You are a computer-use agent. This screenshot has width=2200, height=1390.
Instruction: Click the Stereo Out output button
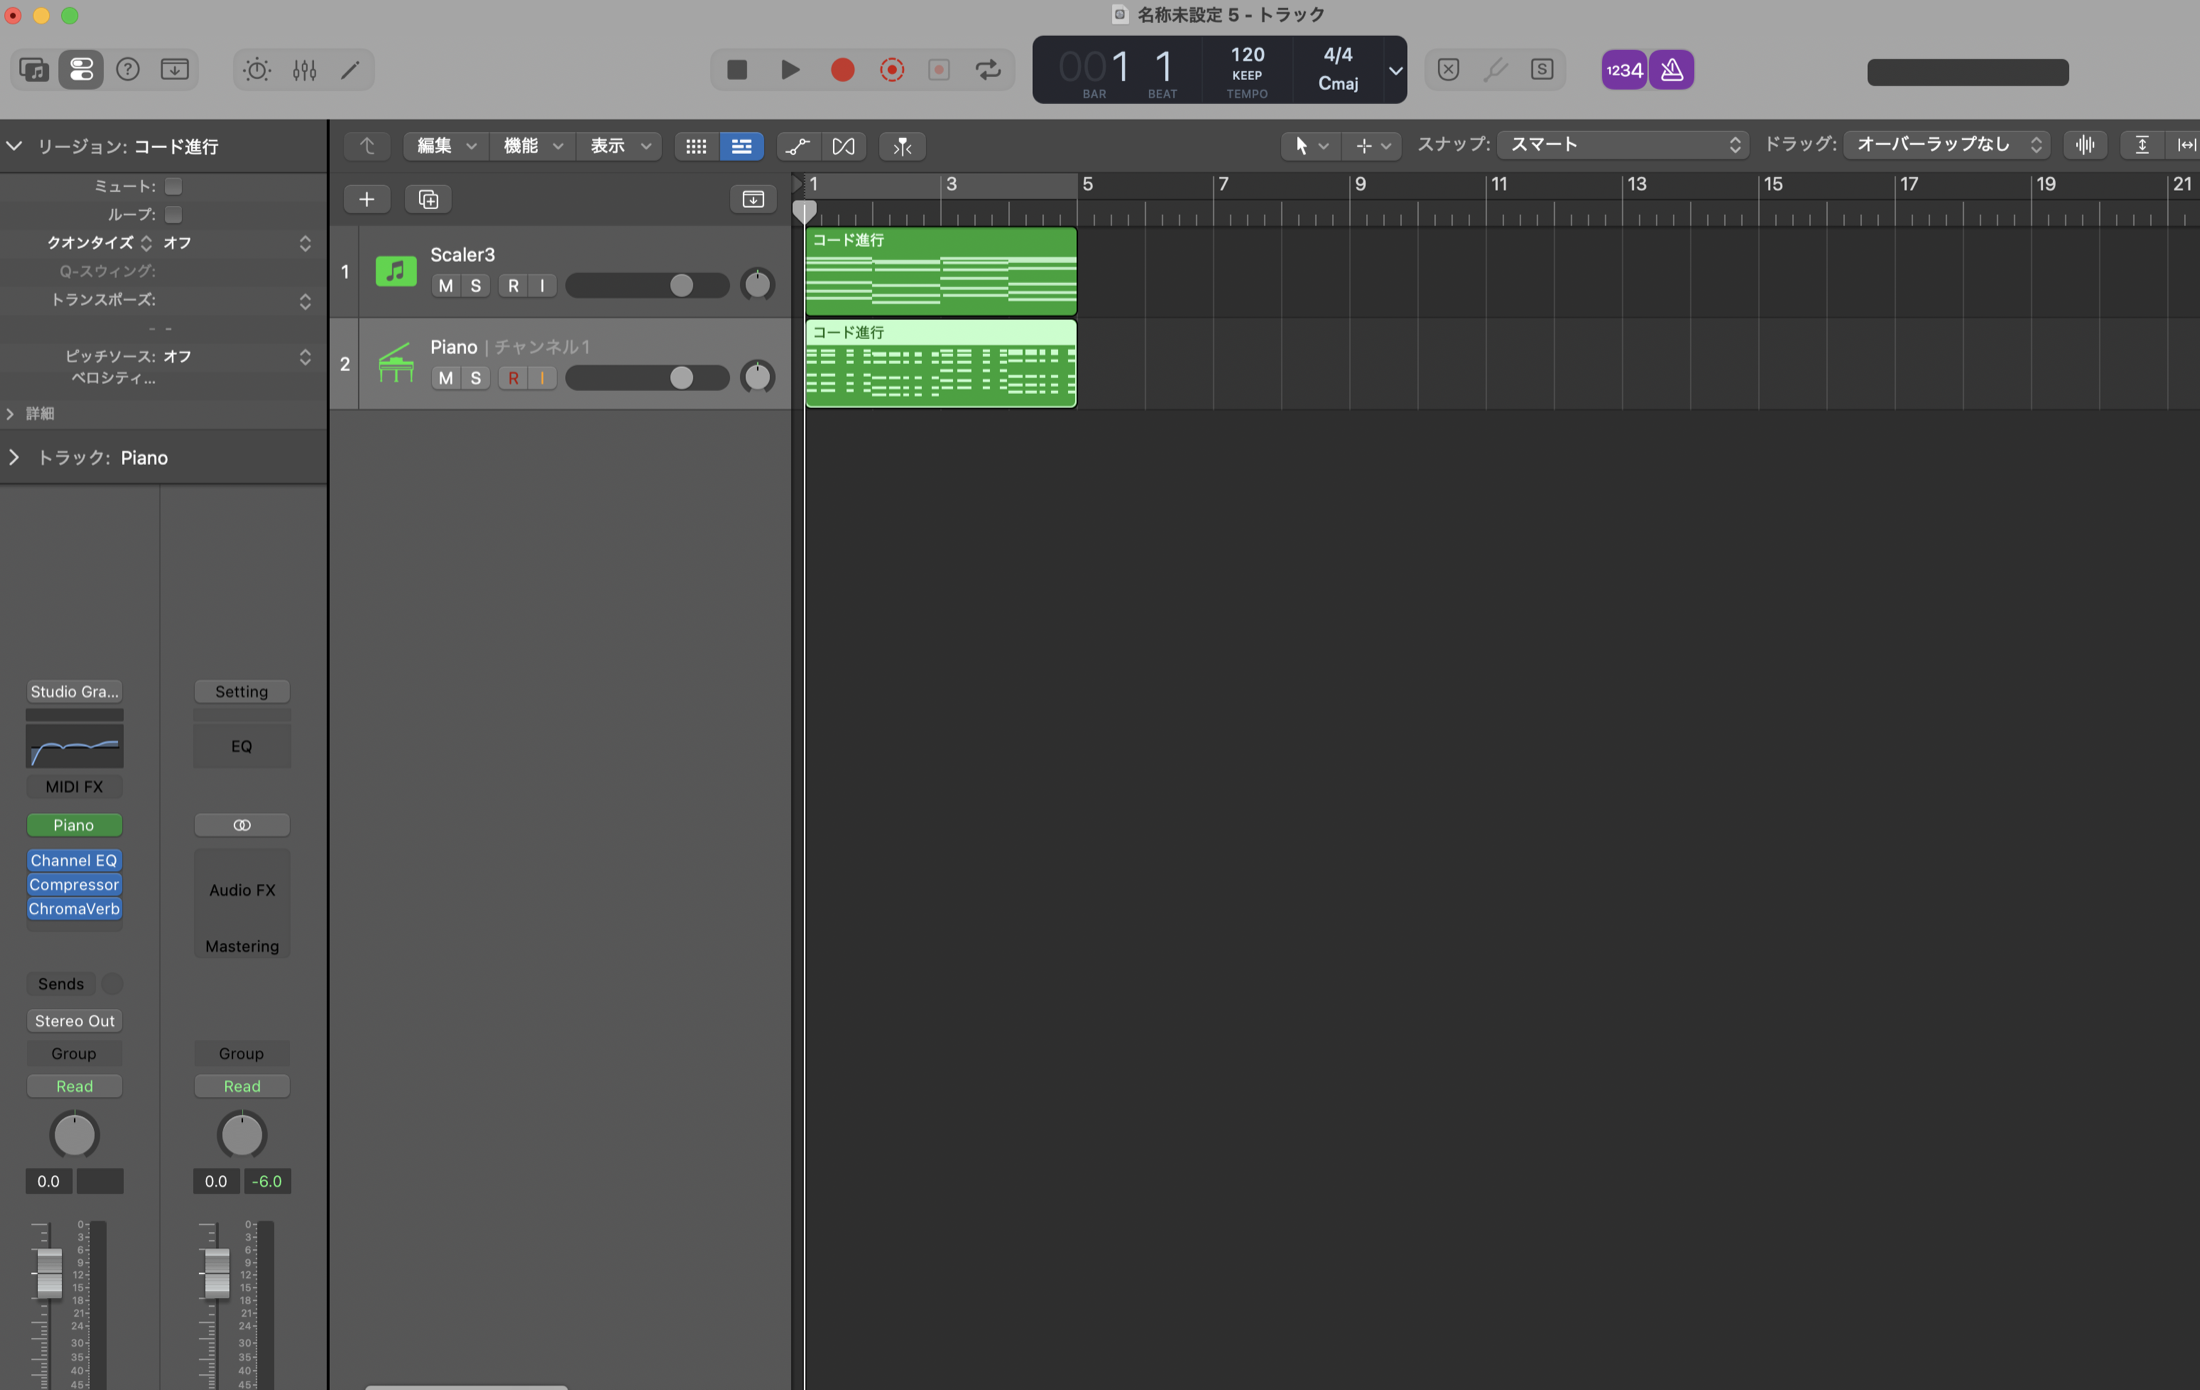(x=74, y=1020)
